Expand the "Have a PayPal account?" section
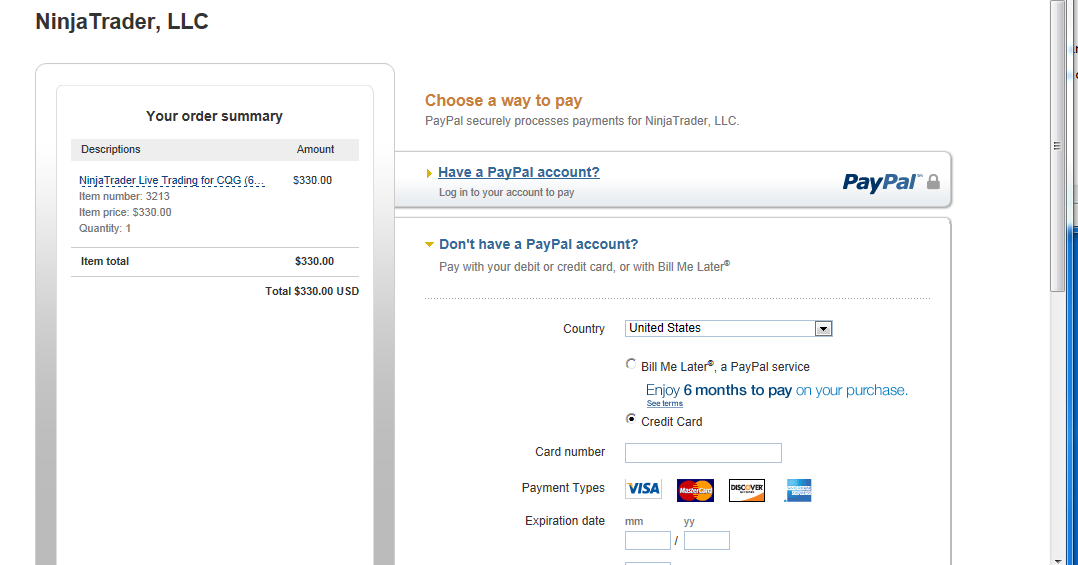This screenshot has height=565, width=1078. tap(430, 173)
